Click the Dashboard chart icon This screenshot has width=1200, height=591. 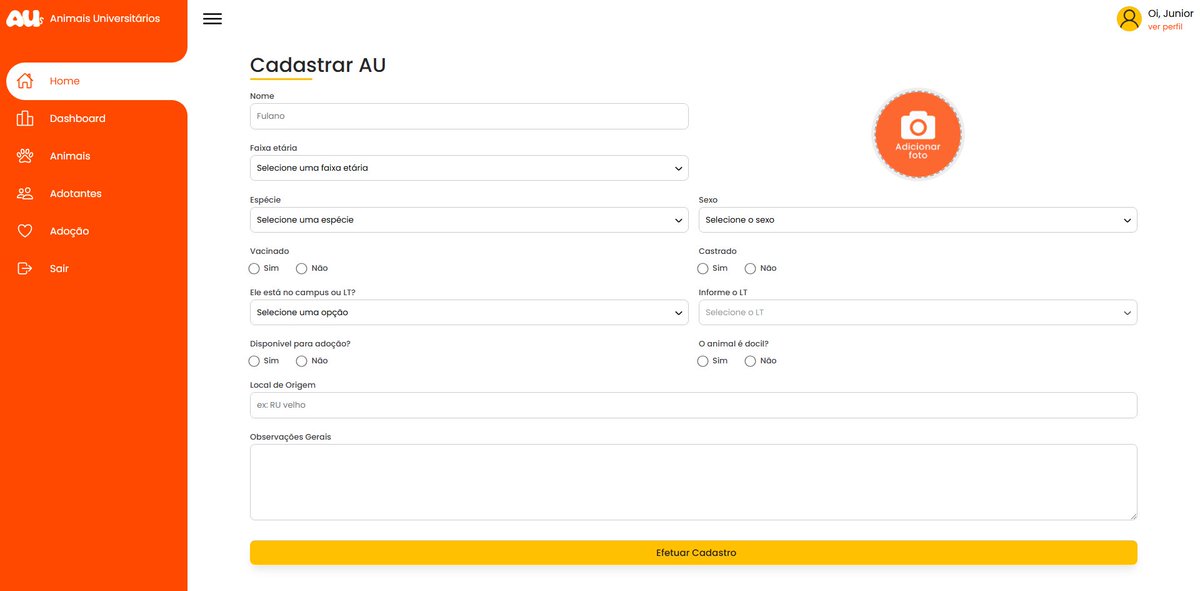click(x=25, y=118)
